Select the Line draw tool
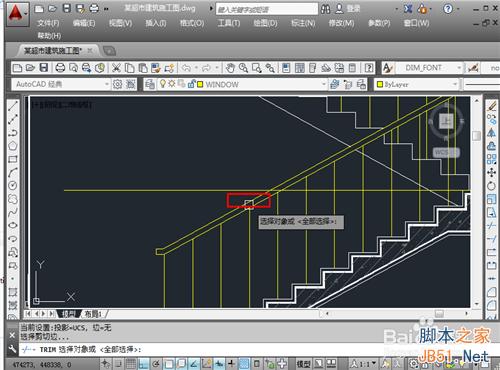 13,106
